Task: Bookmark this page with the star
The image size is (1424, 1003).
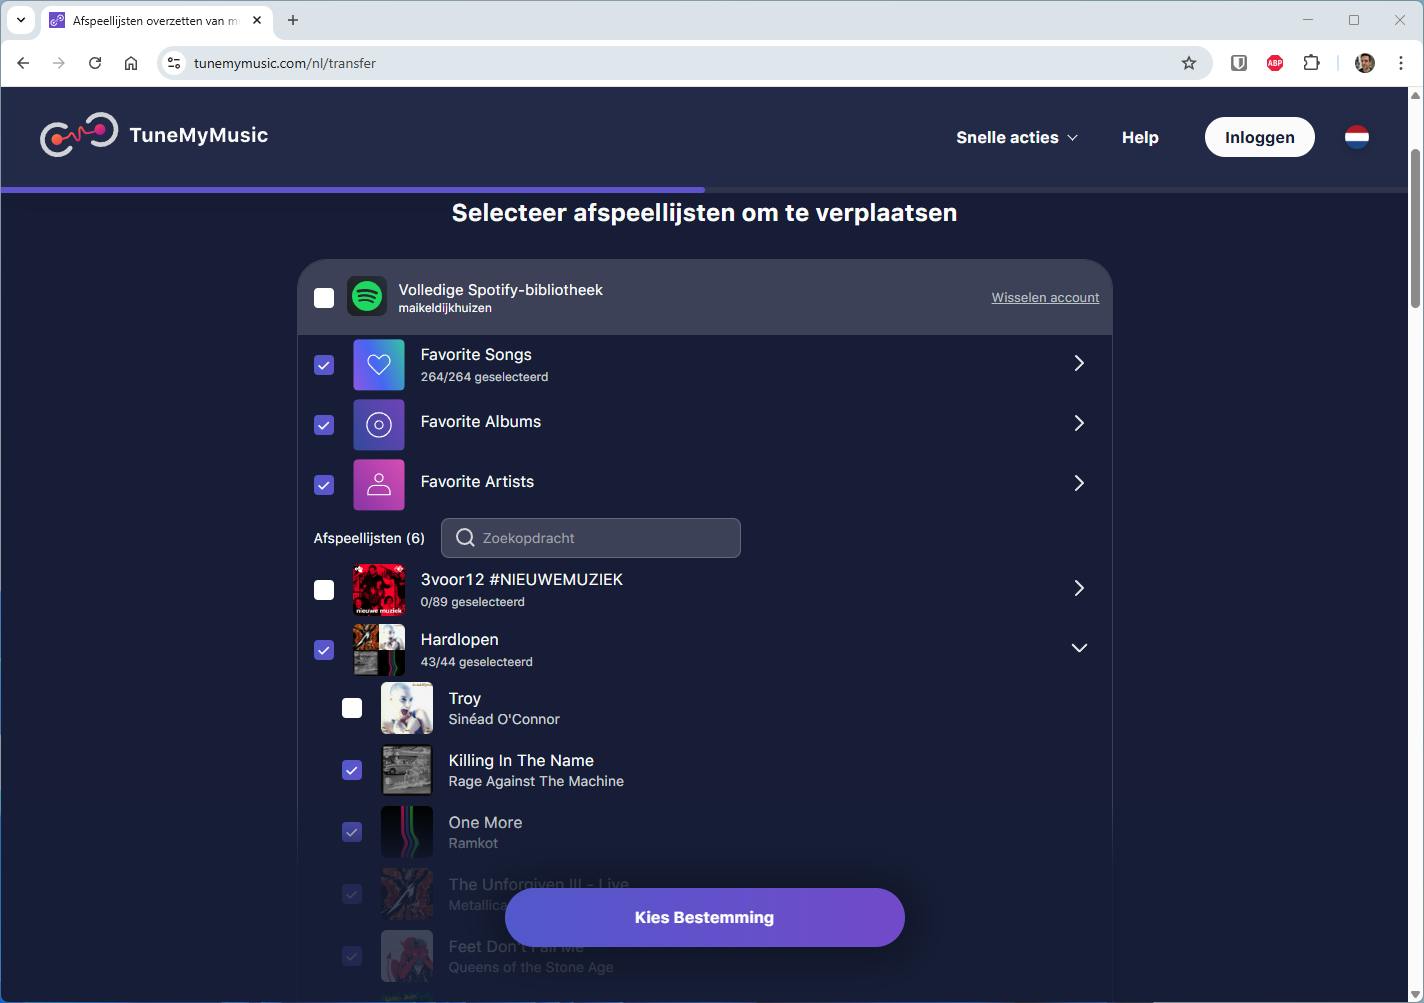Action: click(x=1189, y=63)
